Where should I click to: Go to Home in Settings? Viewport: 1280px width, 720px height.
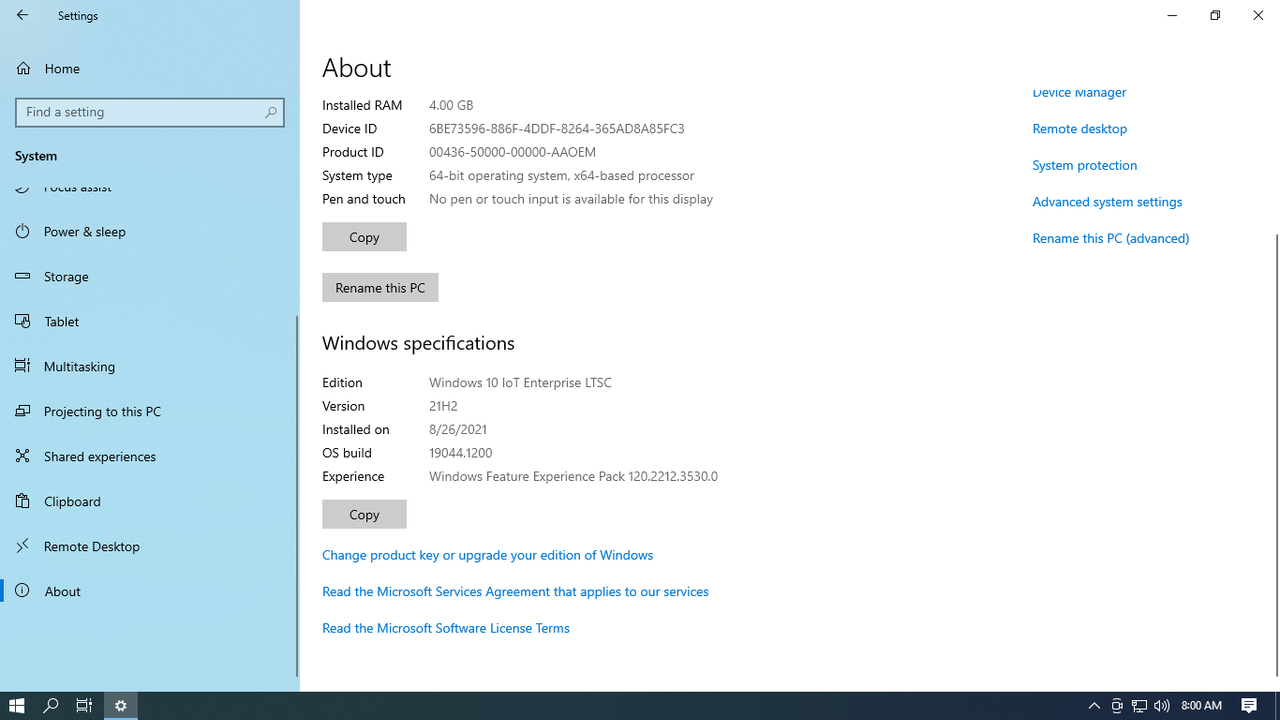(x=149, y=68)
